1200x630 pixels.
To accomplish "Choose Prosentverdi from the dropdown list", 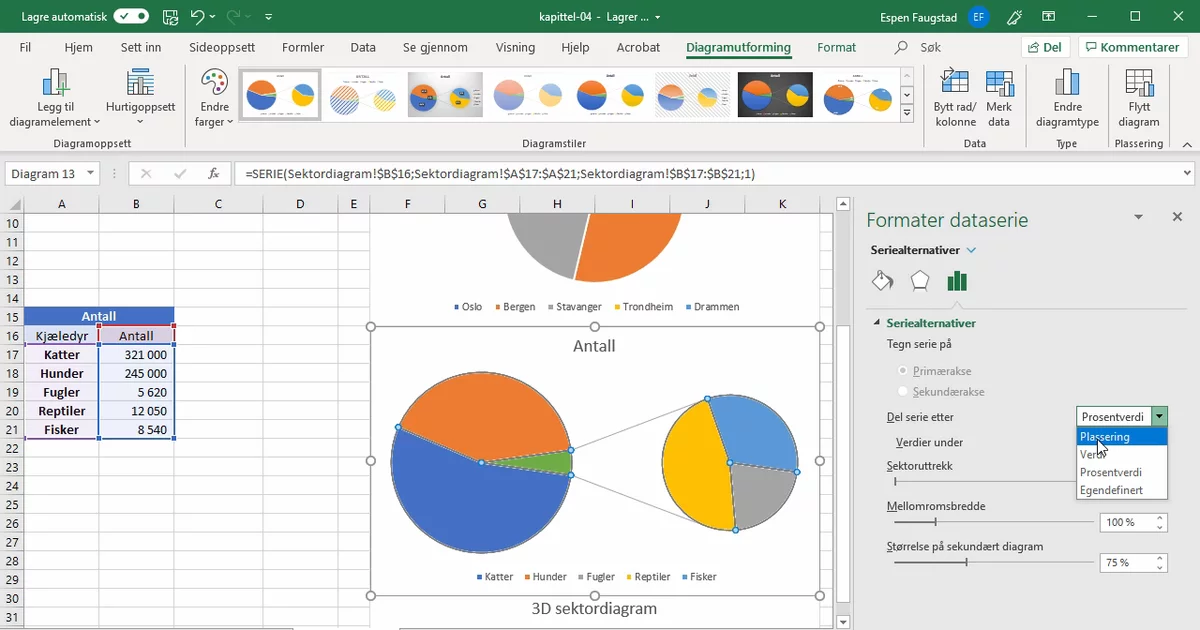I will (1122, 472).
